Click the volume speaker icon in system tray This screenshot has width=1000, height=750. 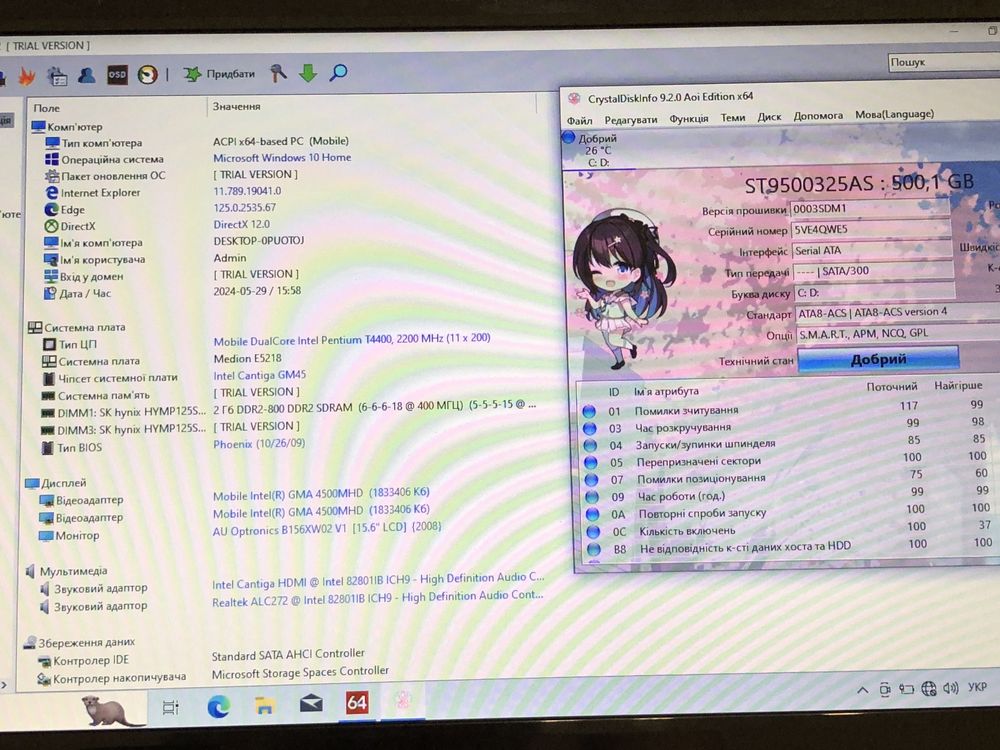tap(950, 688)
